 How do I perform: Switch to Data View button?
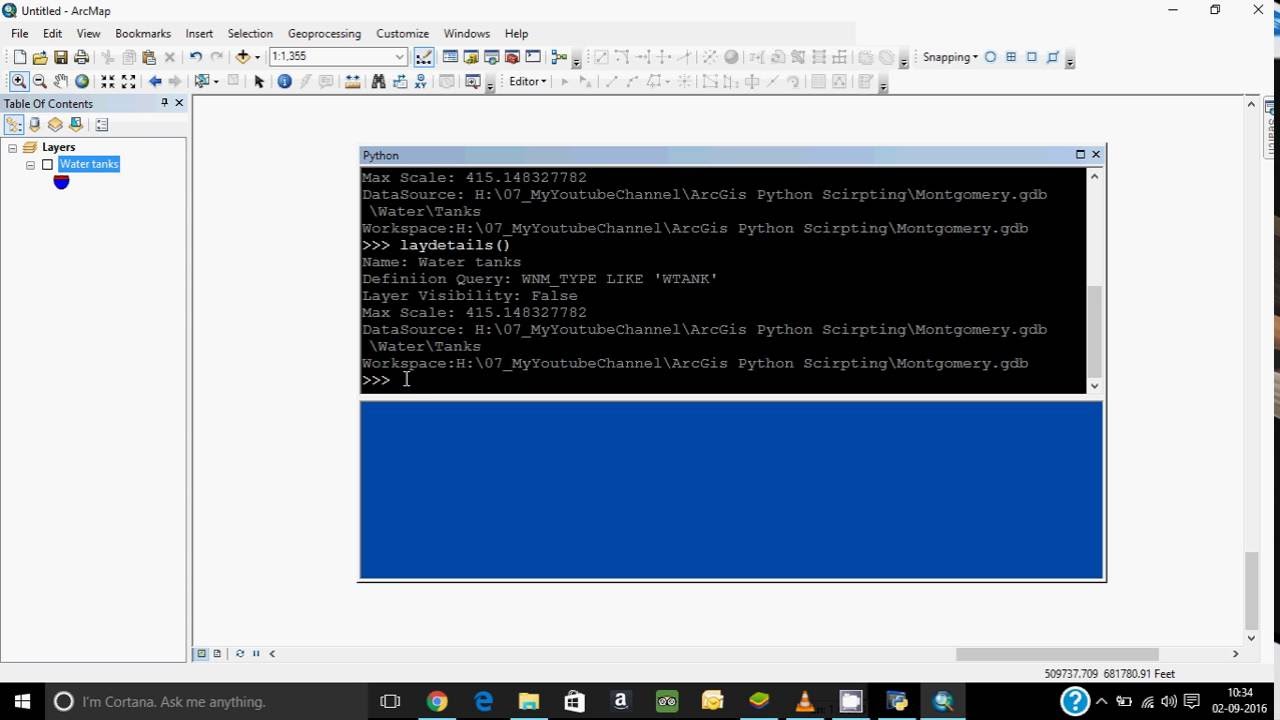(201, 653)
